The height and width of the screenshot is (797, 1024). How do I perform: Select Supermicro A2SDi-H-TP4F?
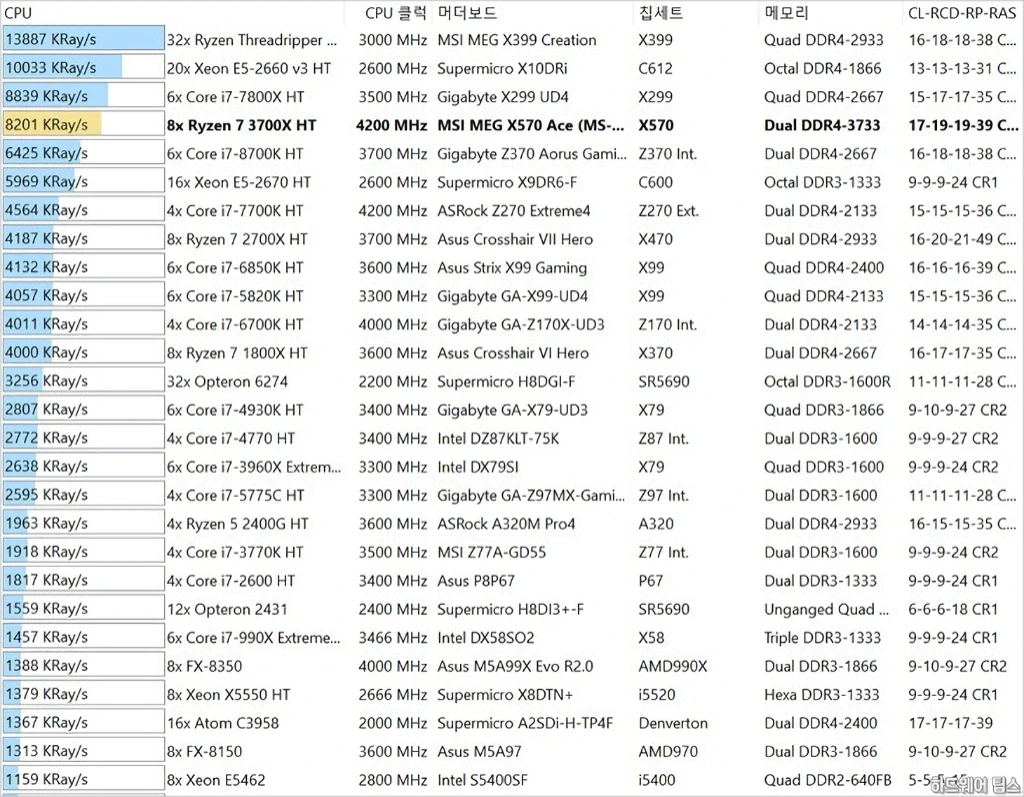(x=525, y=723)
